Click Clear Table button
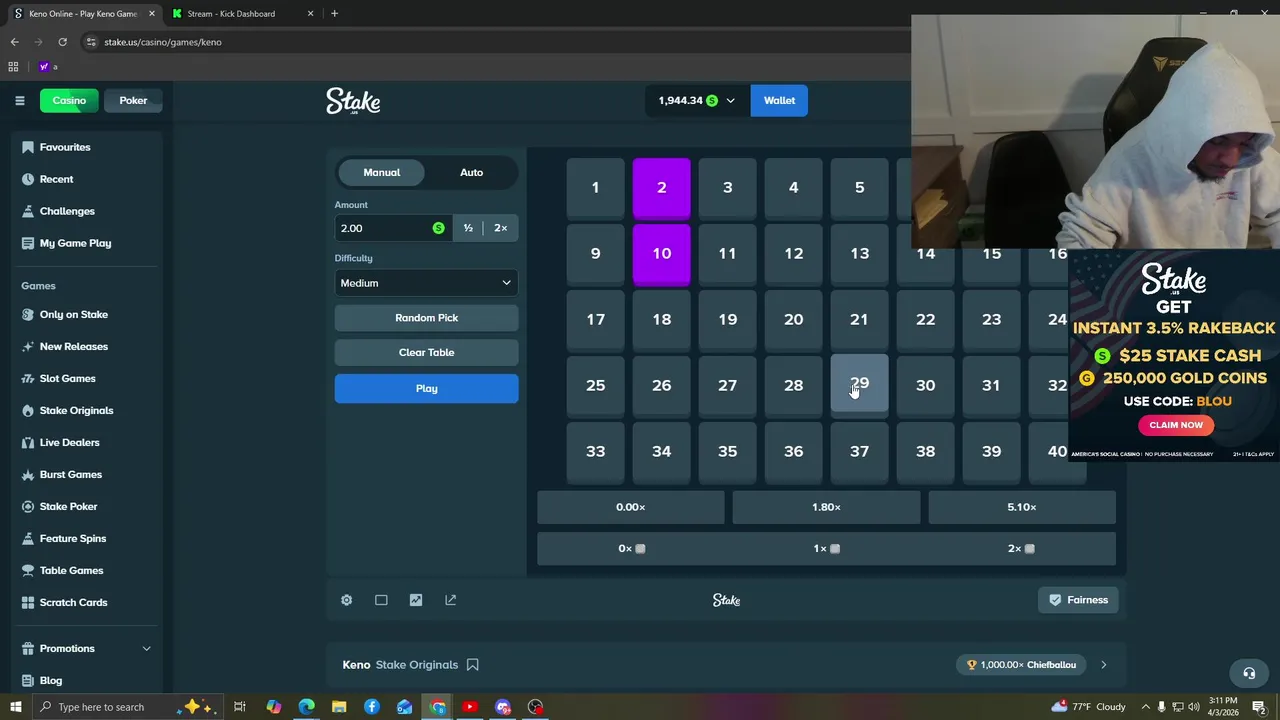 coord(426,352)
